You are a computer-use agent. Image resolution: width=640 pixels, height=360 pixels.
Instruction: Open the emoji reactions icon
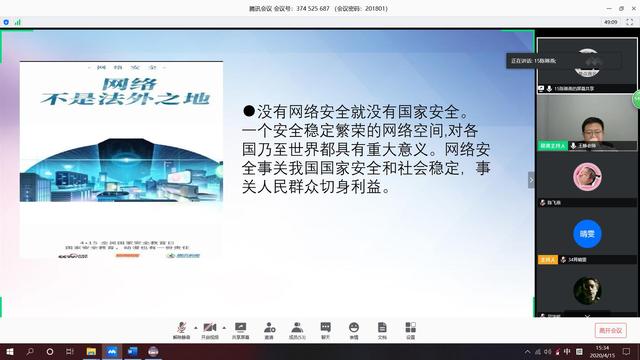click(x=354, y=330)
